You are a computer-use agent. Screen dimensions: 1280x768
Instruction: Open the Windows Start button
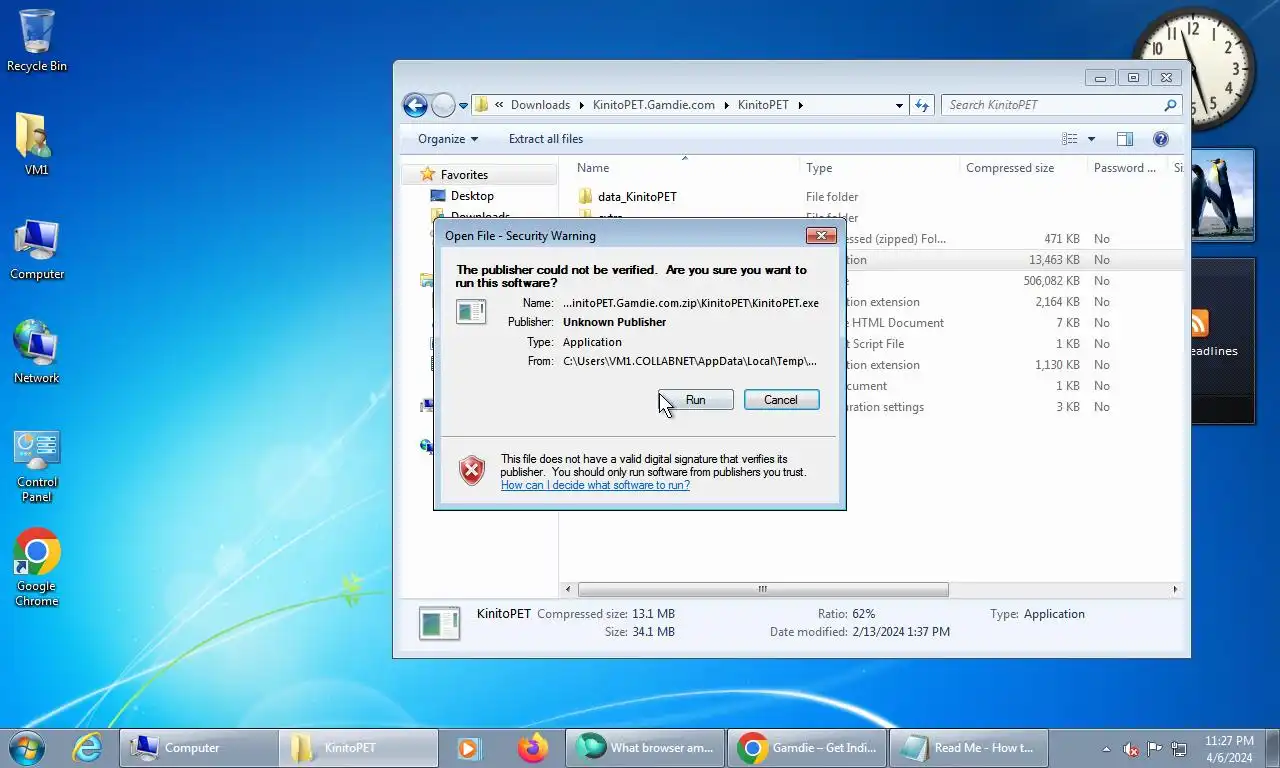click(x=26, y=747)
